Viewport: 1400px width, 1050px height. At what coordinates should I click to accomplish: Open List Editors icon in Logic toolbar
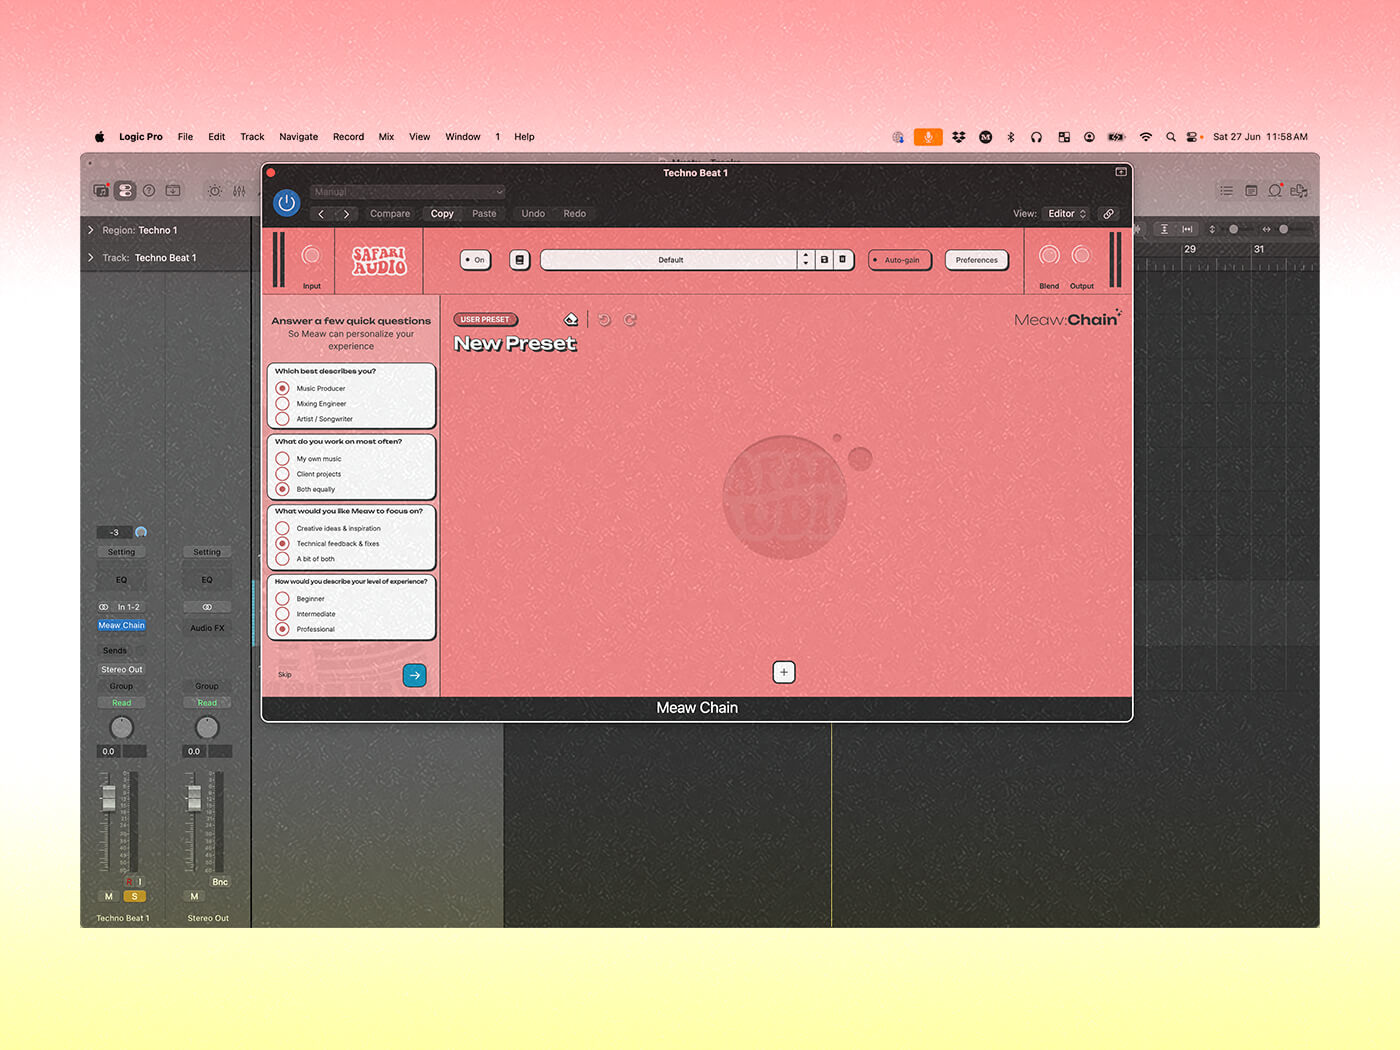[1226, 190]
